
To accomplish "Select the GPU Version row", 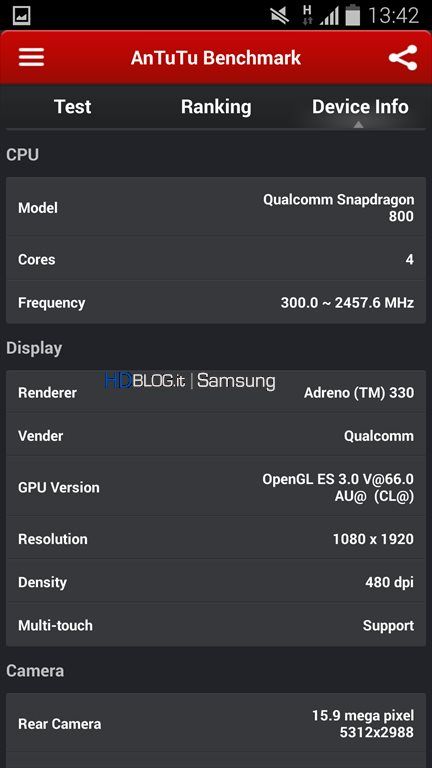I will coord(216,487).
